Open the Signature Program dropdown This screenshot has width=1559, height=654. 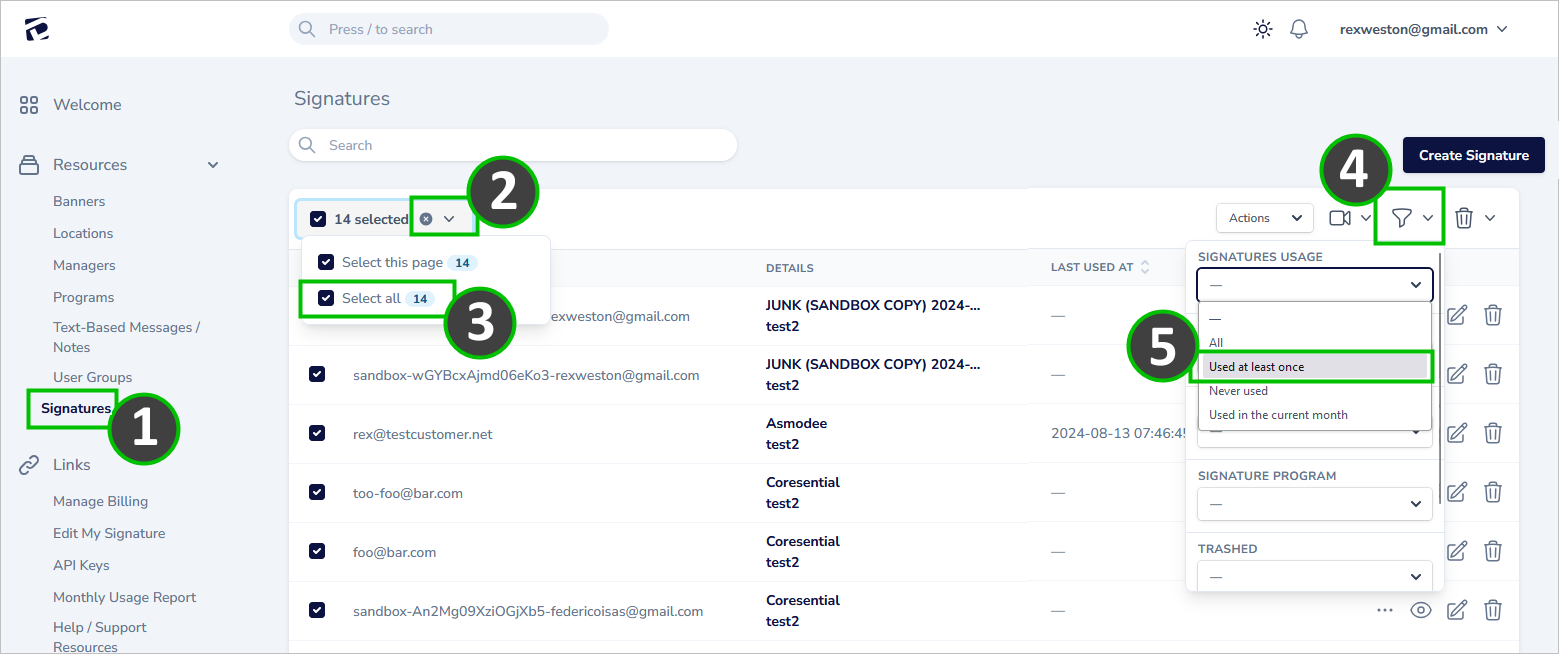click(x=1313, y=504)
